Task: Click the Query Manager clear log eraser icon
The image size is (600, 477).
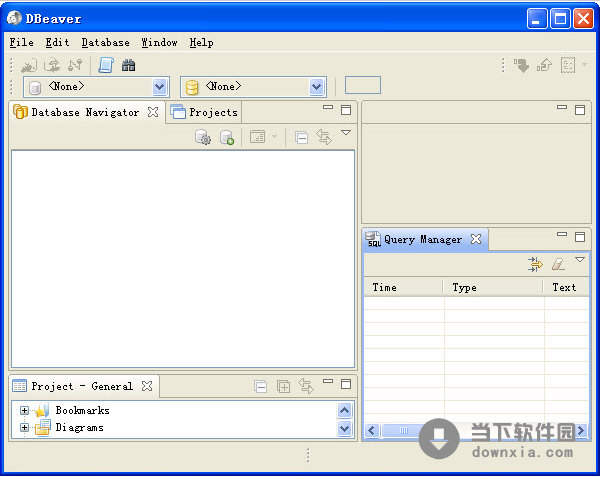Action: click(558, 264)
